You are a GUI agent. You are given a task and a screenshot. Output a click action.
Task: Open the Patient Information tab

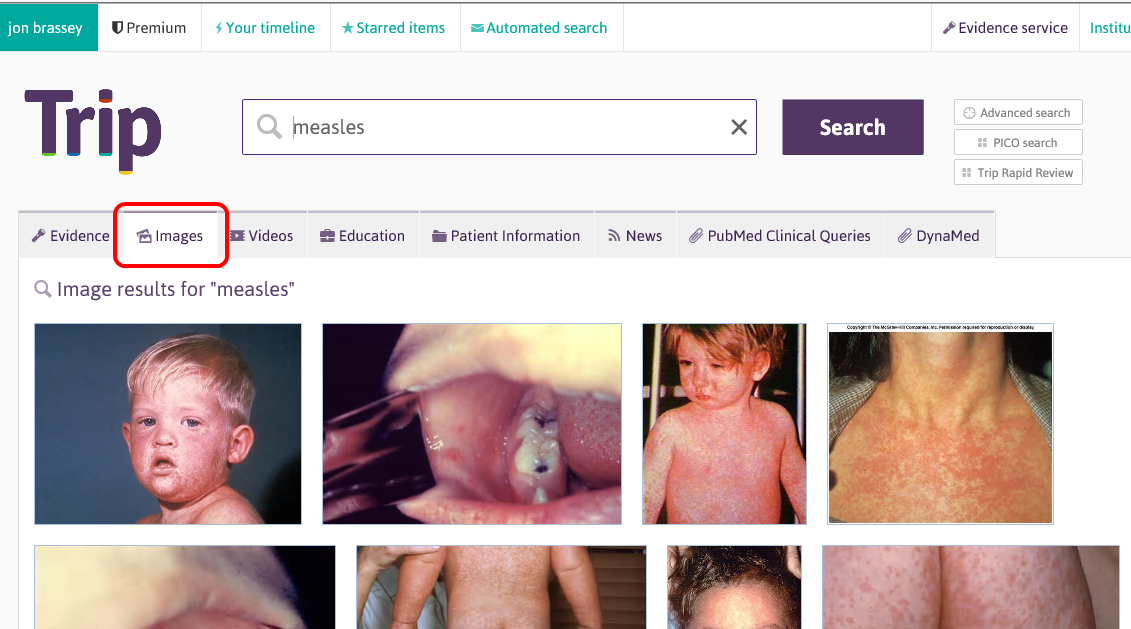506,236
